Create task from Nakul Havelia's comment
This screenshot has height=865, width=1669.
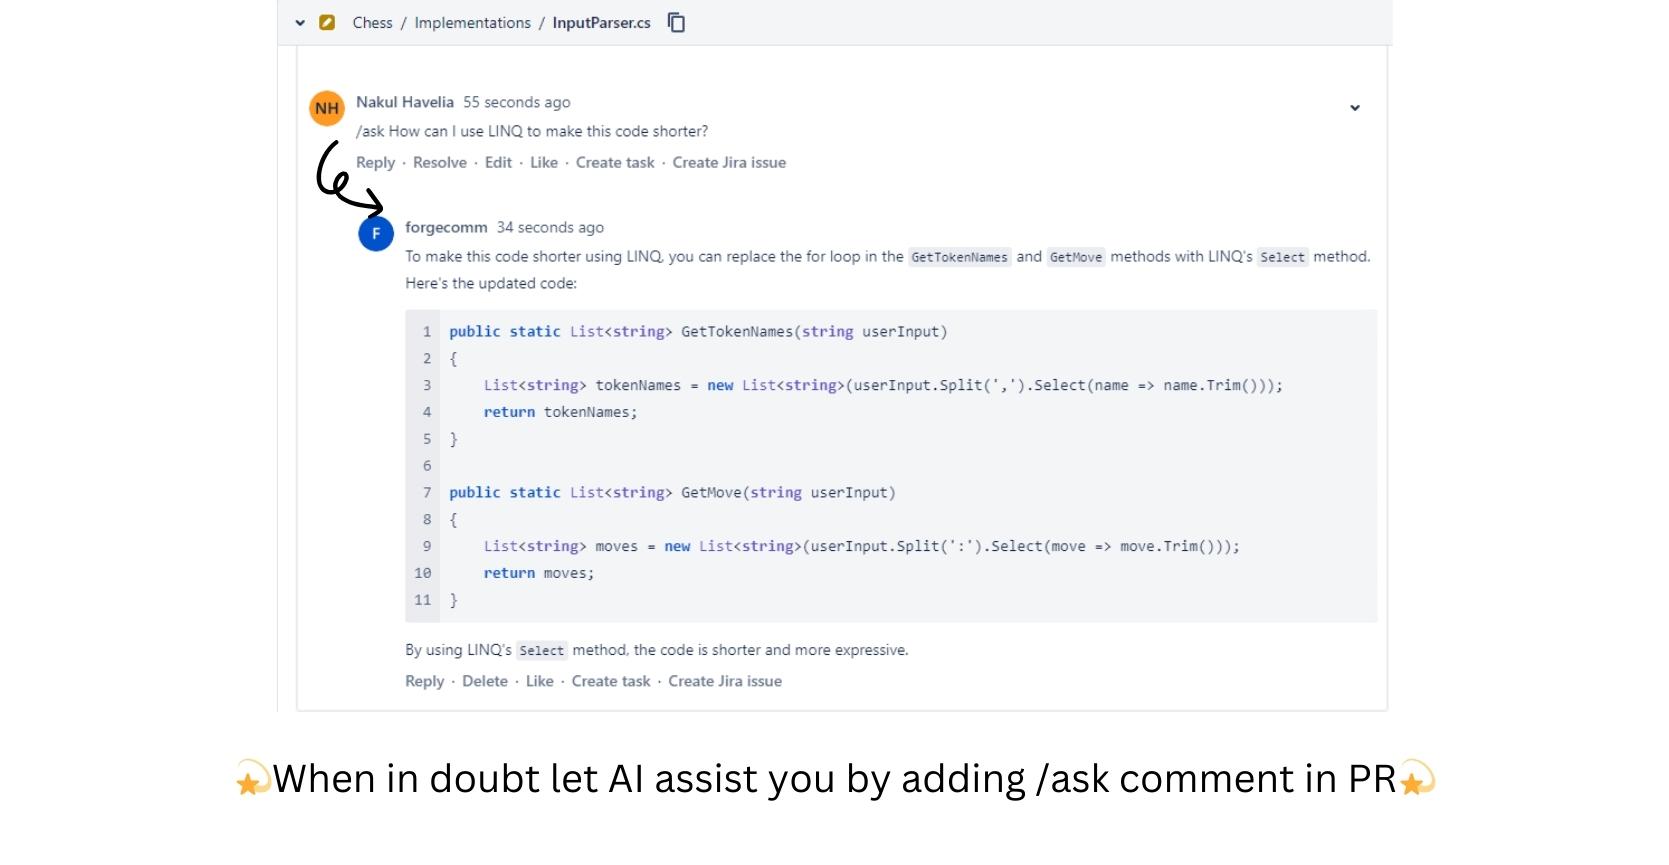[x=615, y=162]
